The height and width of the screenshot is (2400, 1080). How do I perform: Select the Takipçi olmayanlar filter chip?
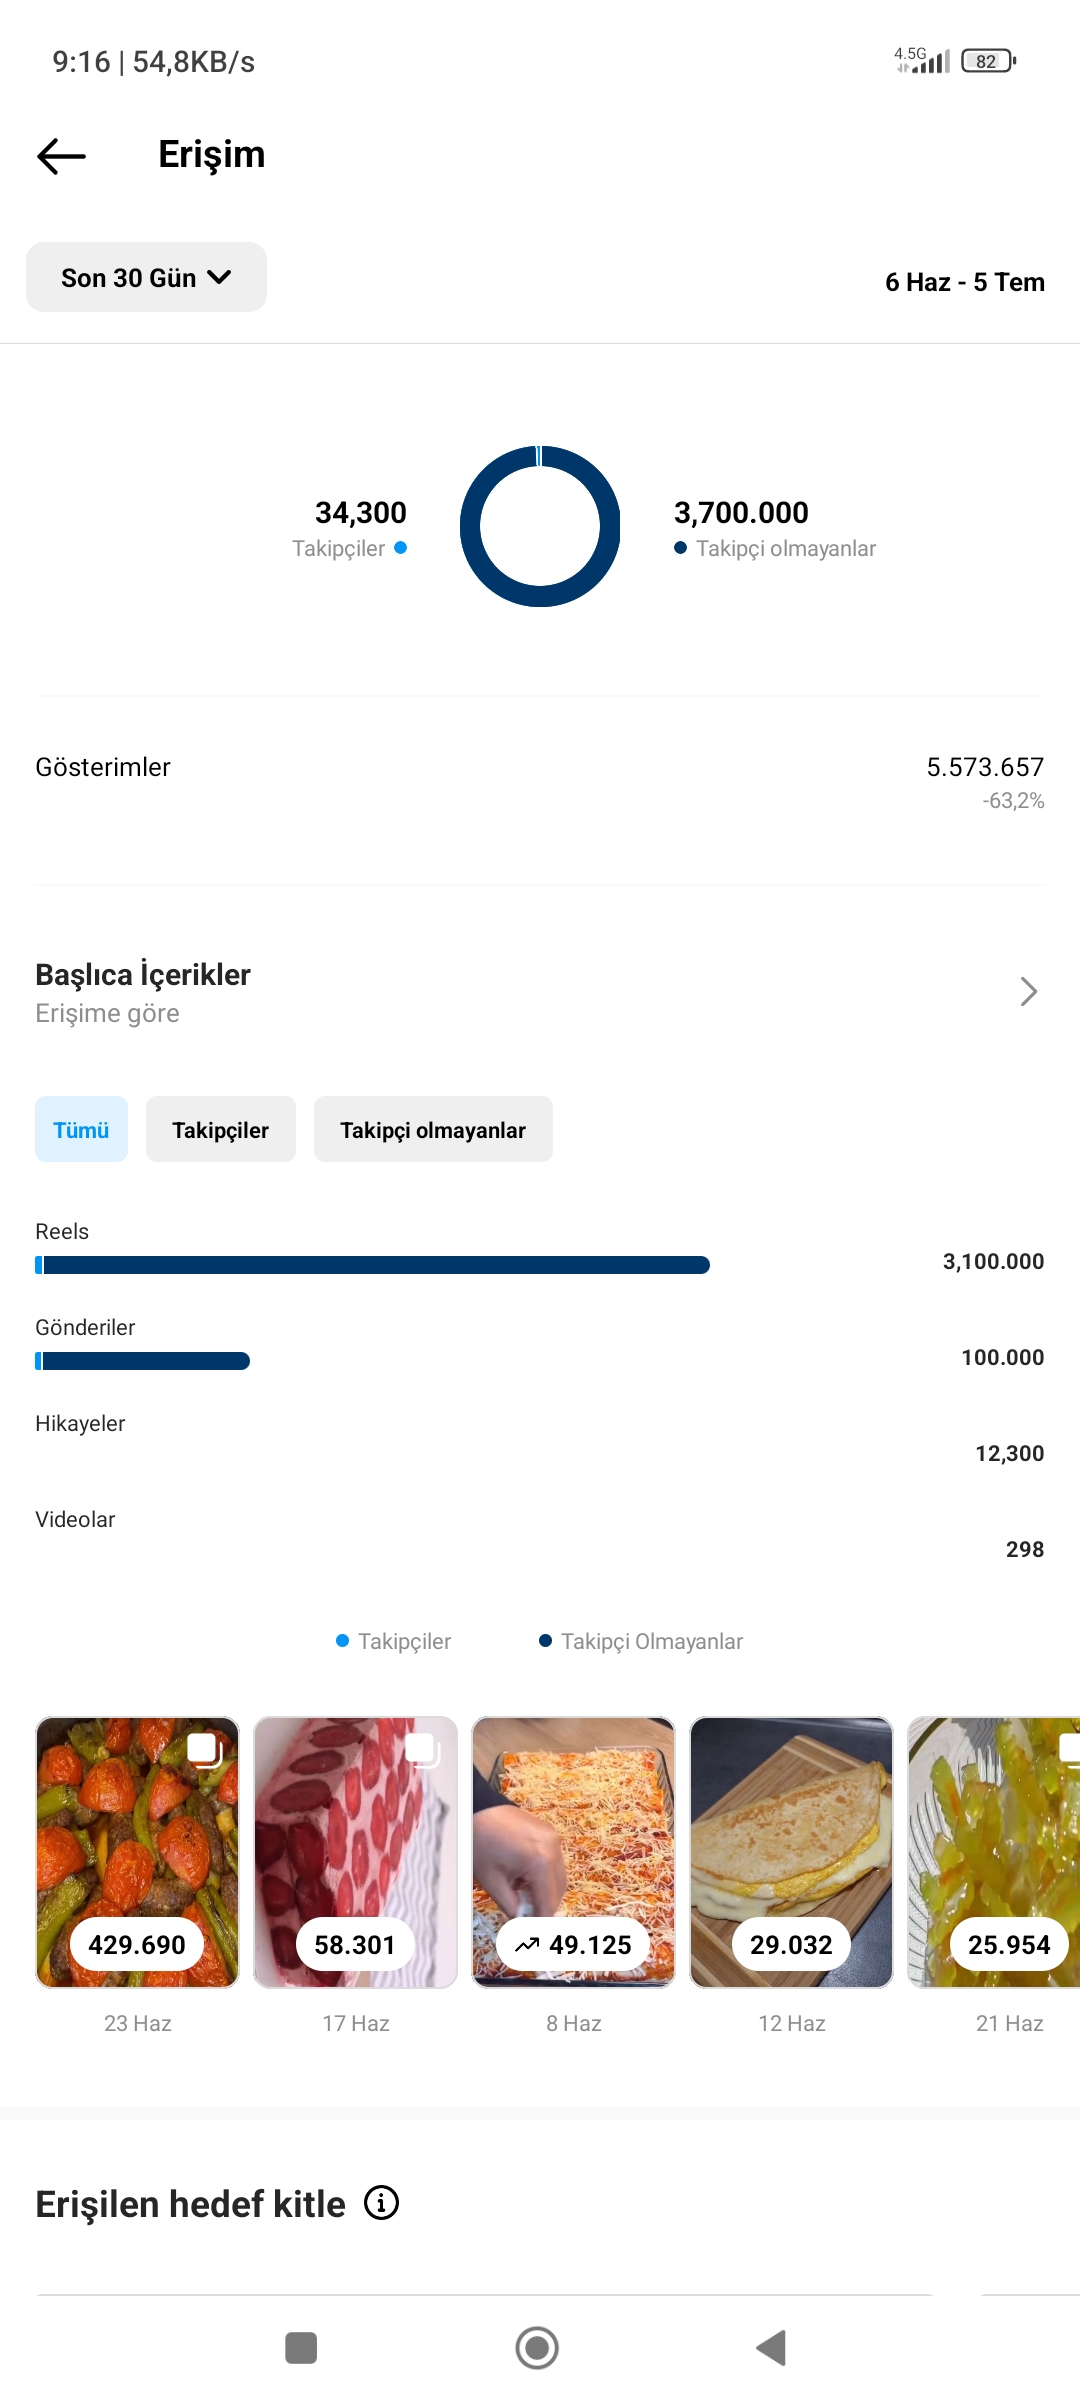(433, 1129)
